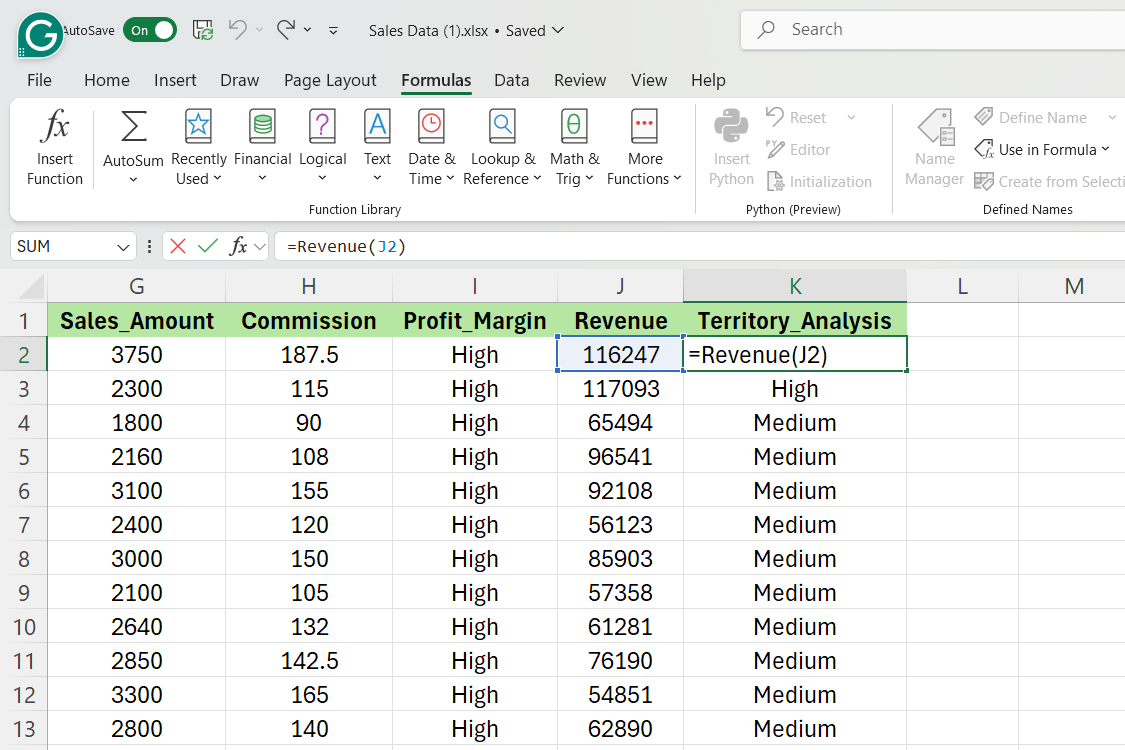The width and height of the screenshot is (1125, 750).
Task: Open Text functions icon
Action: coord(377,126)
